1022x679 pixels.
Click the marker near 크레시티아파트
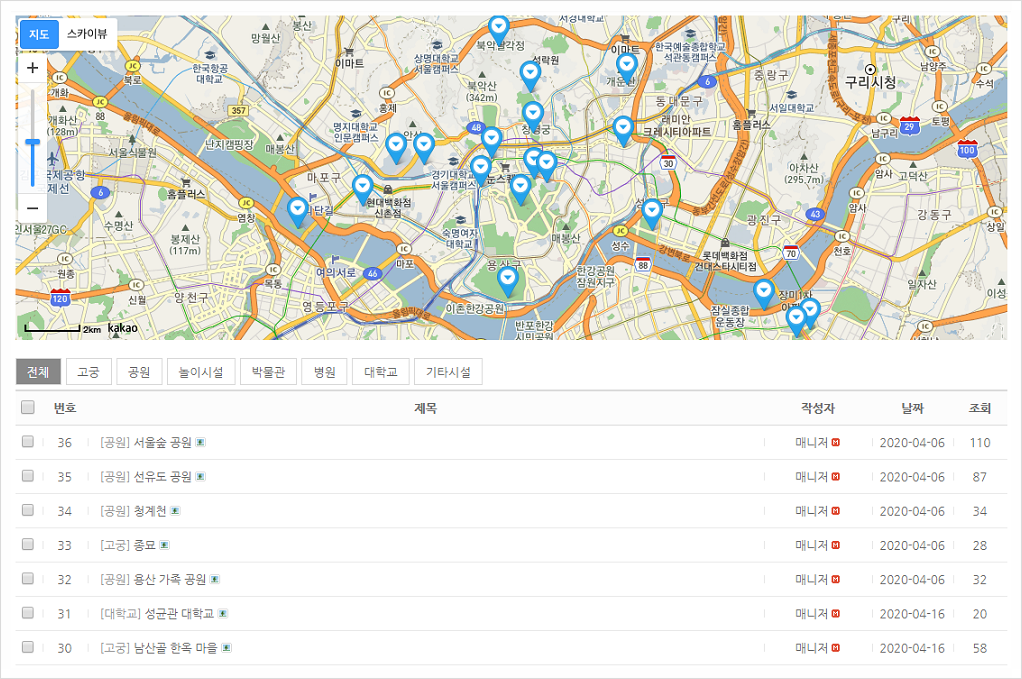click(x=623, y=131)
